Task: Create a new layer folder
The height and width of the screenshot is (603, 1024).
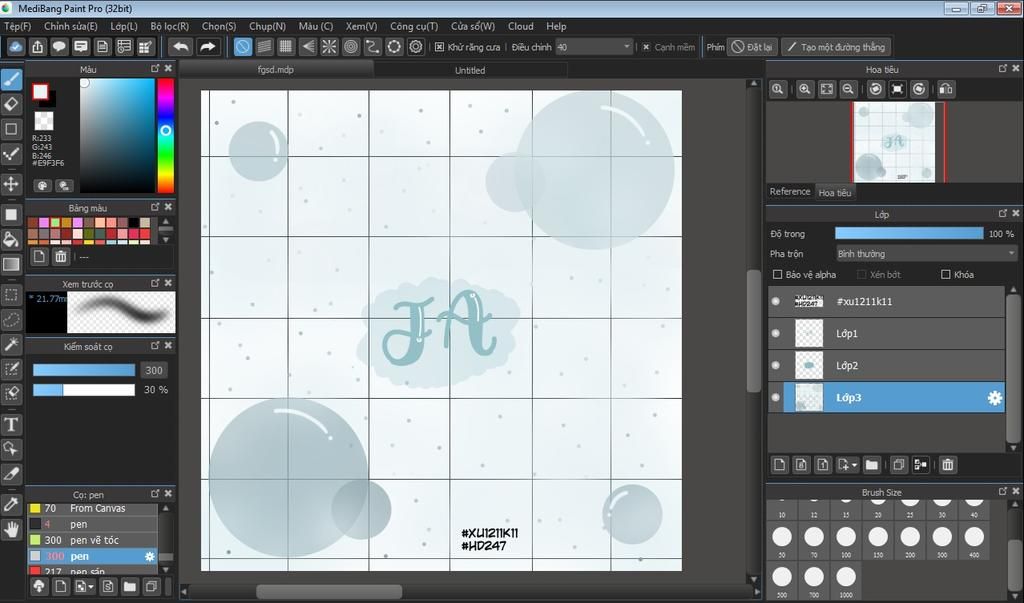Action: [871, 464]
